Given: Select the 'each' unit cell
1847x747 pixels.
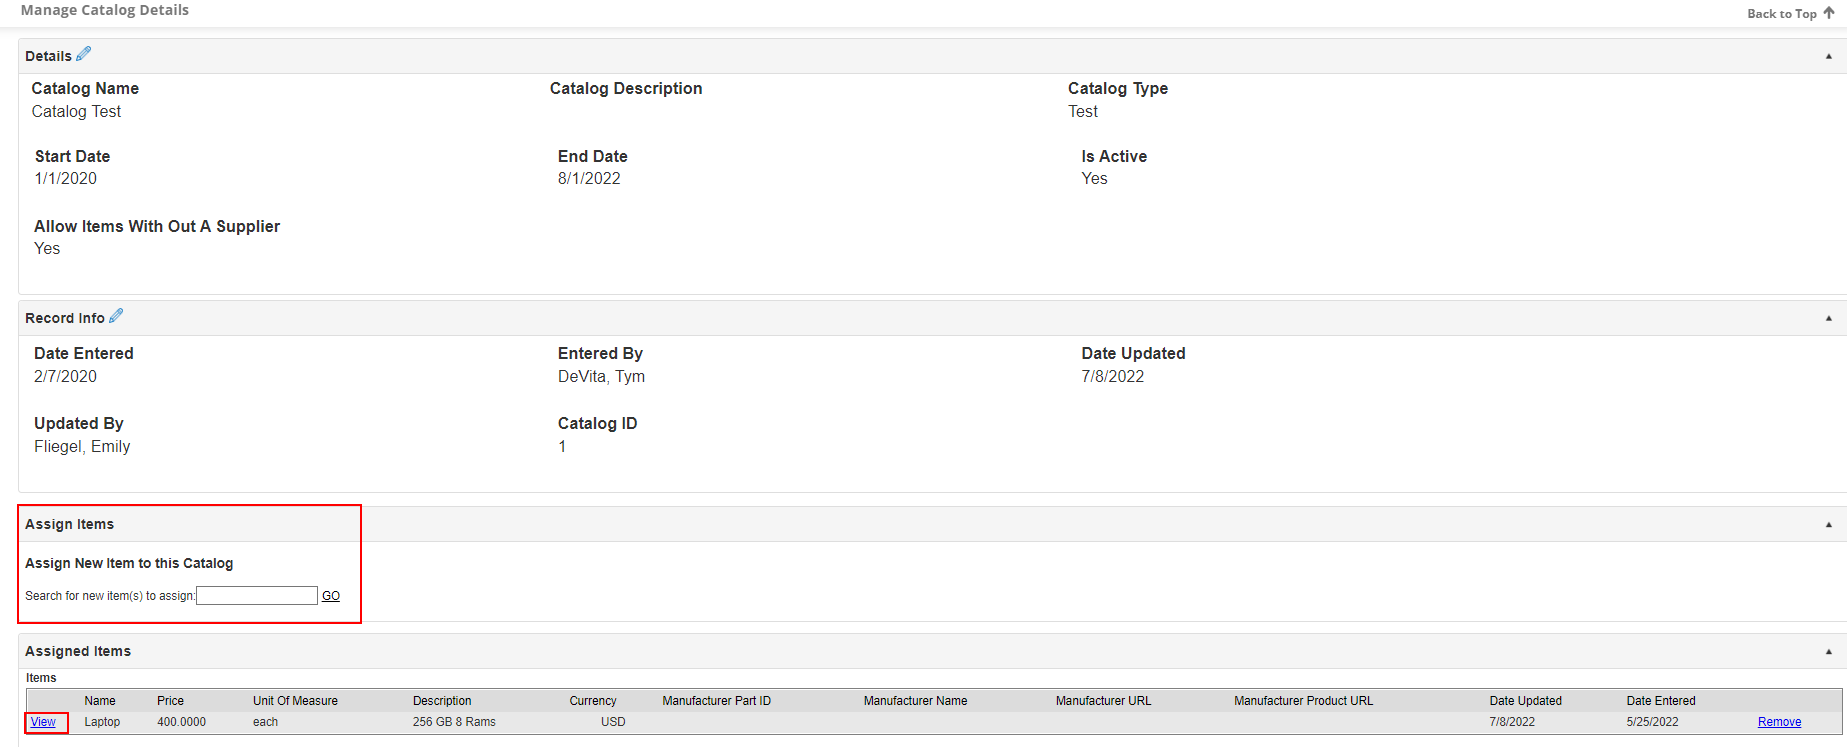Looking at the screenshot, I should click(265, 722).
